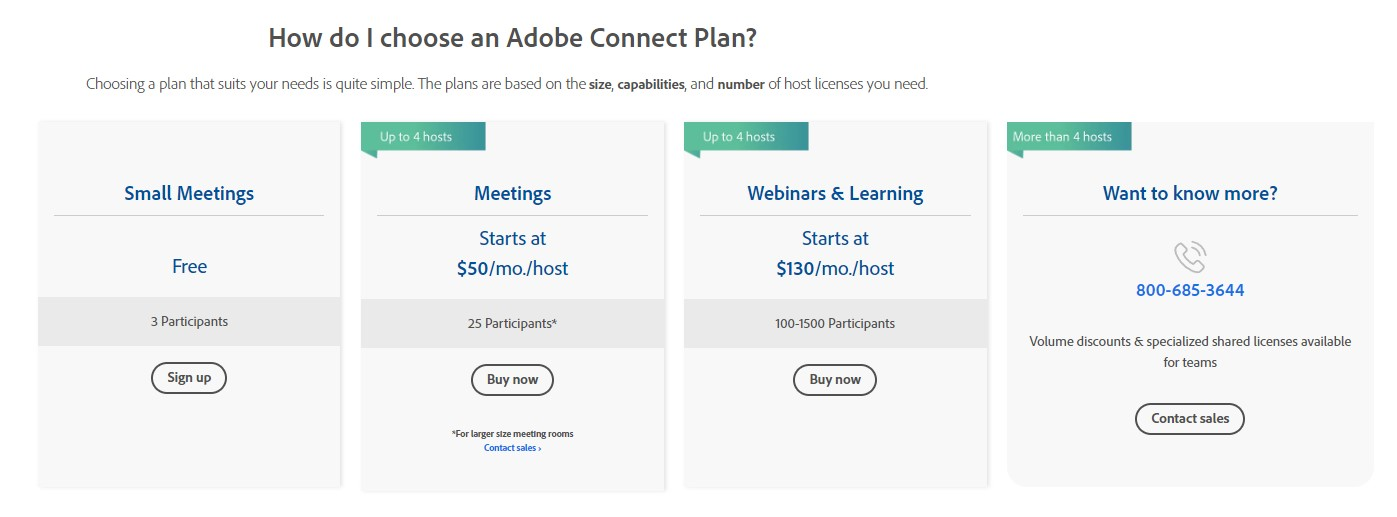Click Buy now under the Meetings plan
Image resolution: width=1397 pixels, height=517 pixels.
[512, 380]
